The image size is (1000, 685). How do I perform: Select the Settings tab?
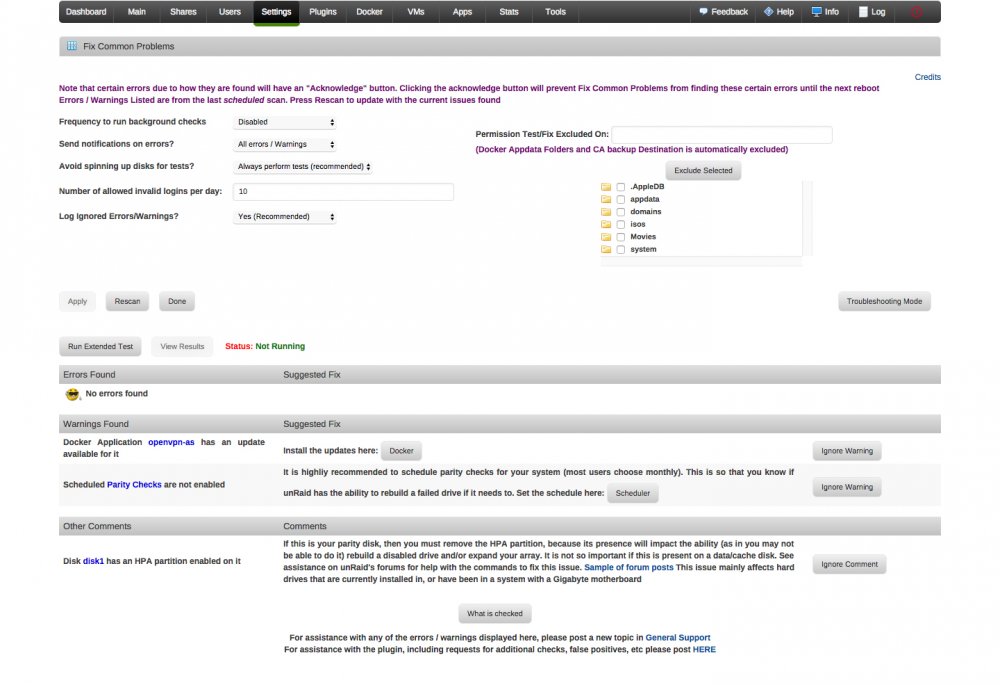tap(276, 11)
